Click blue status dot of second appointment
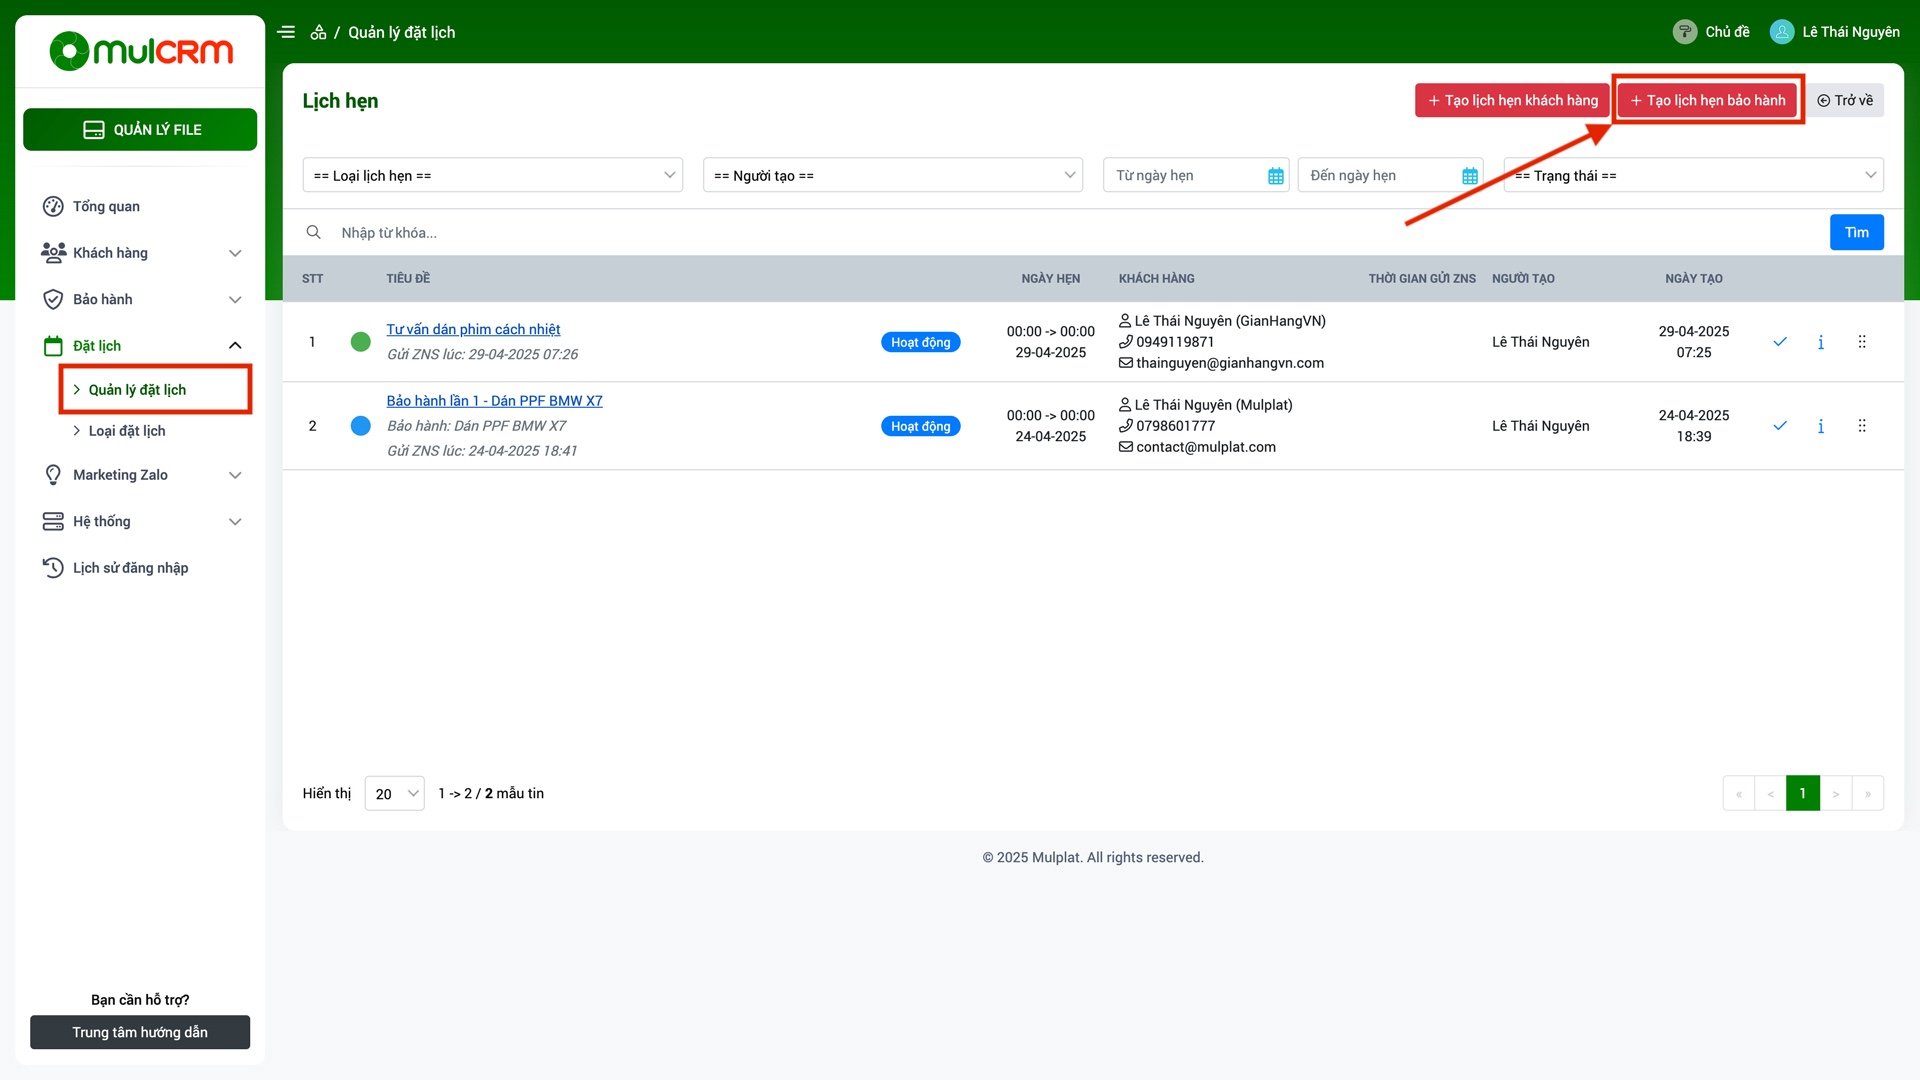The width and height of the screenshot is (1920, 1080). [x=361, y=426]
